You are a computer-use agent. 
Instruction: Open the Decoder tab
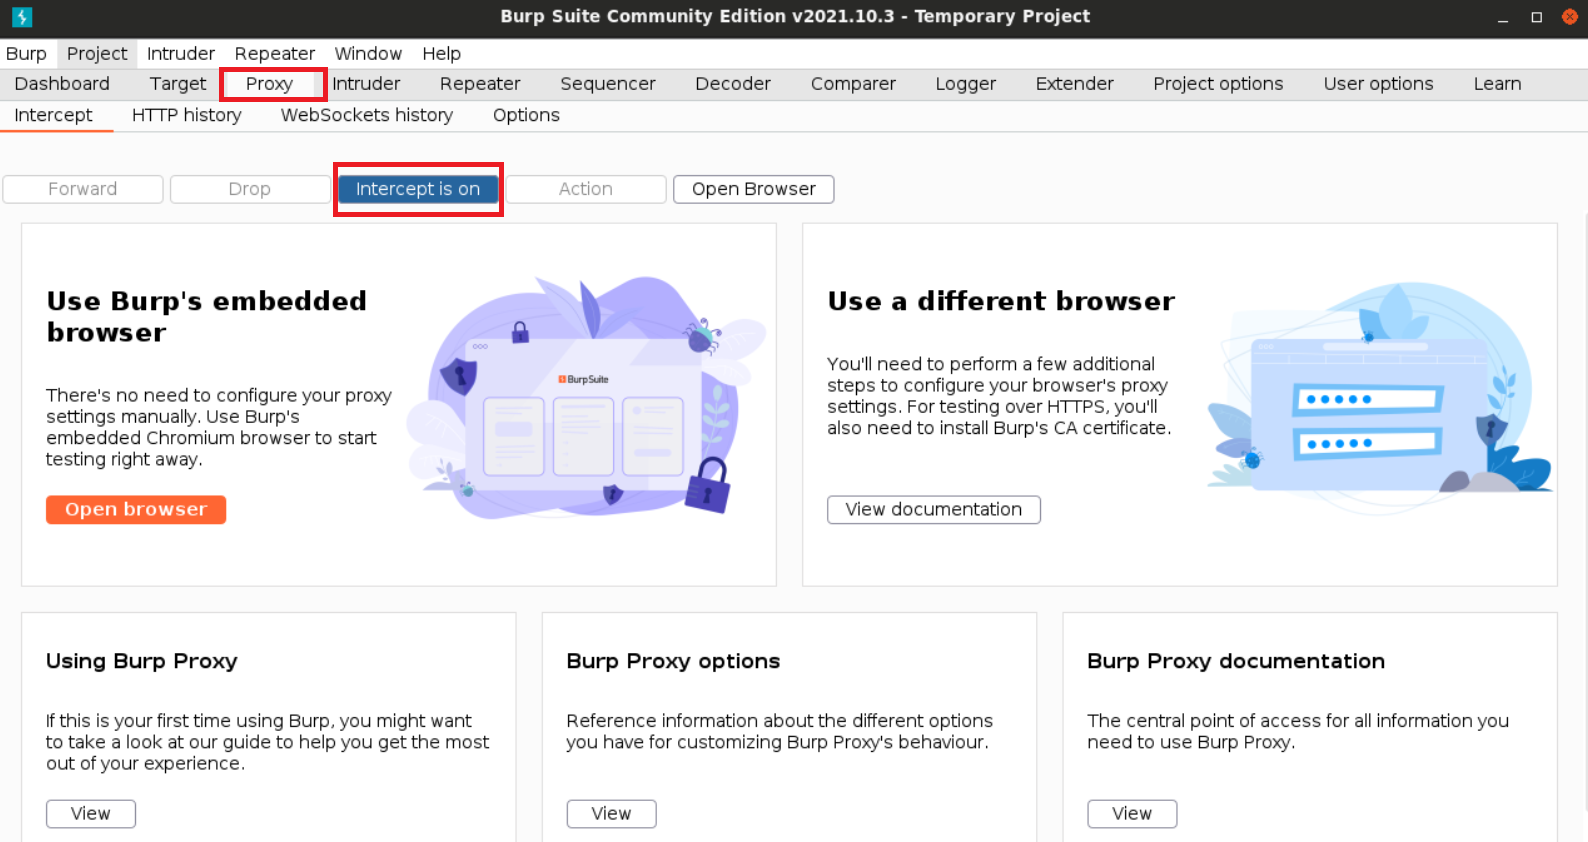click(733, 84)
